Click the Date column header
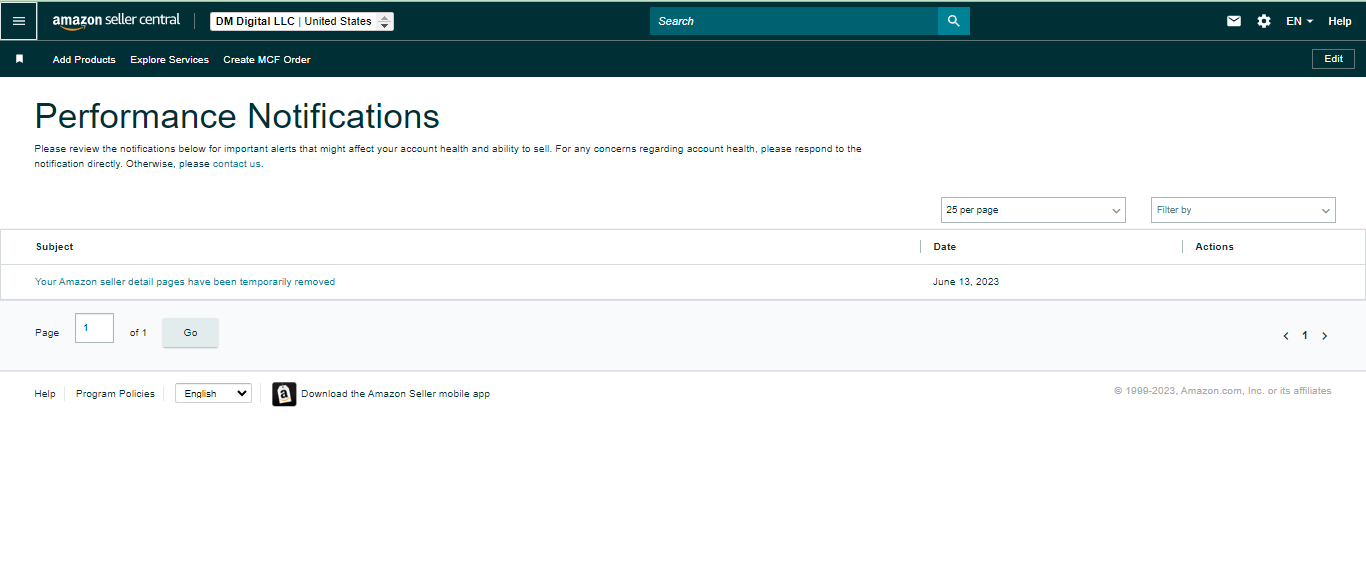Image resolution: width=1366 pixels, height=572 pixels. point(945,247)
